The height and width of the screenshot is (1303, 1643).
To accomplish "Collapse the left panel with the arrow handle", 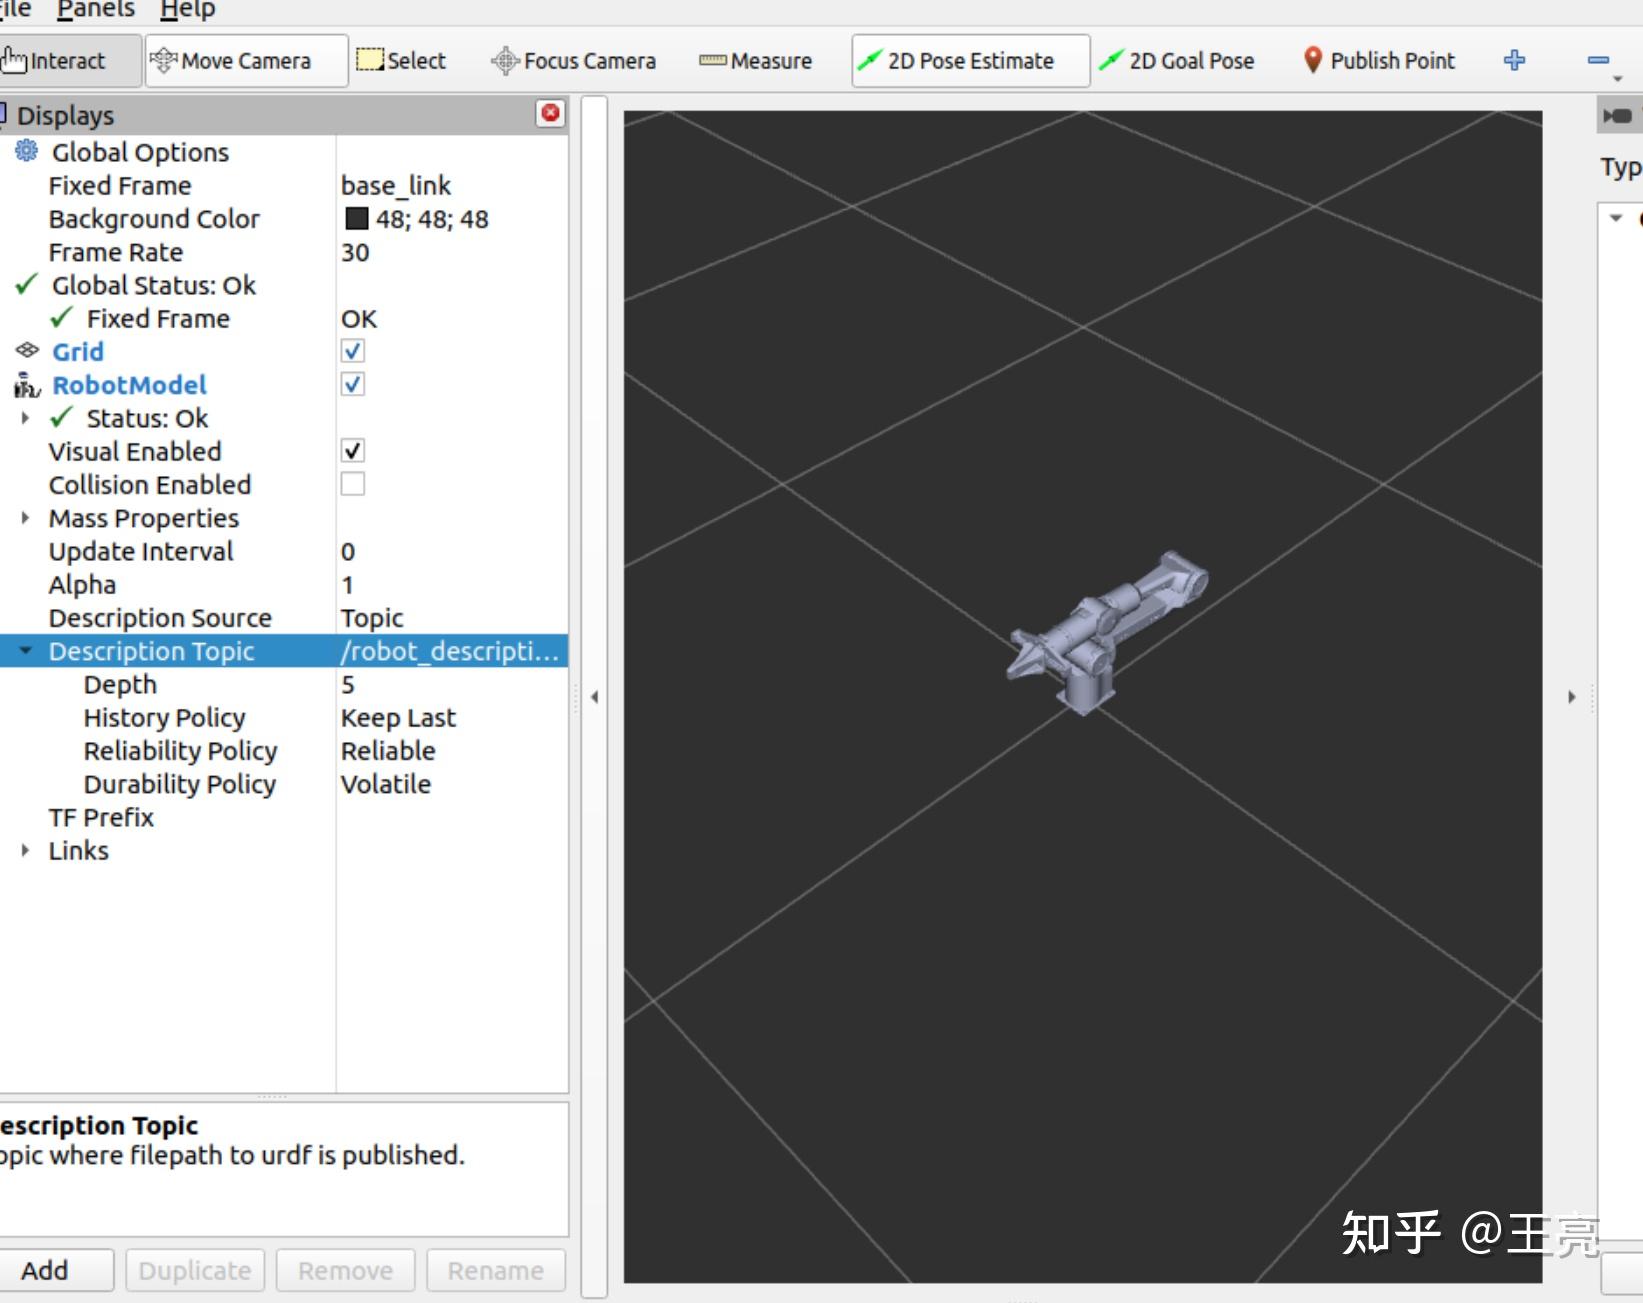I will pos(594,697).
